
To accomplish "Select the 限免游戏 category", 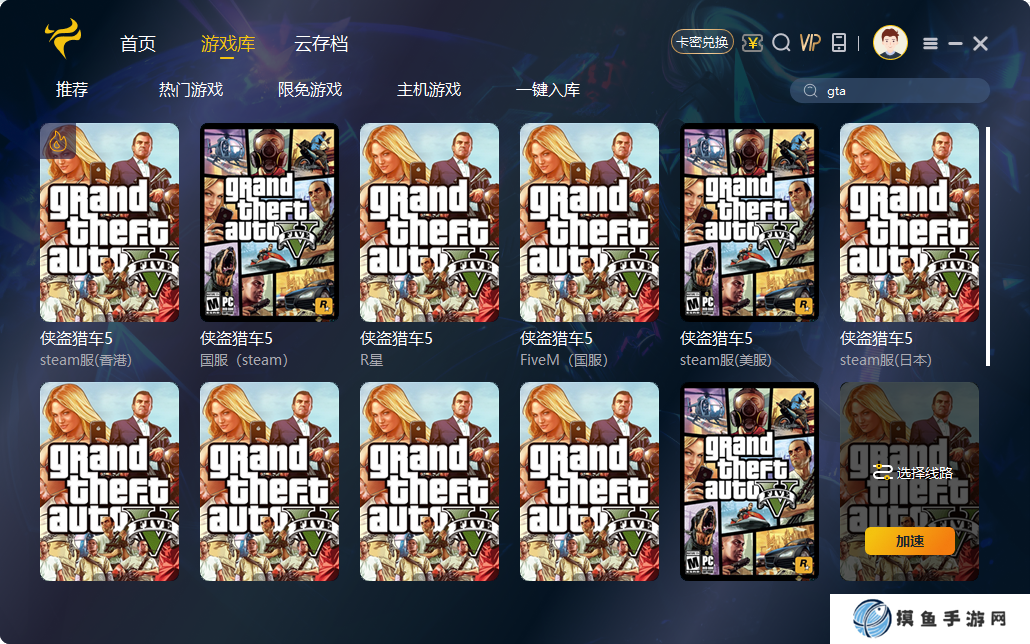I will coord(310,89).
